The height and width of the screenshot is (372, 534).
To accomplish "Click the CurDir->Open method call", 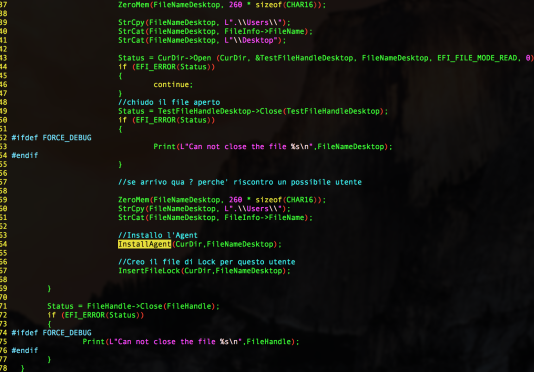I will (184, 58).
